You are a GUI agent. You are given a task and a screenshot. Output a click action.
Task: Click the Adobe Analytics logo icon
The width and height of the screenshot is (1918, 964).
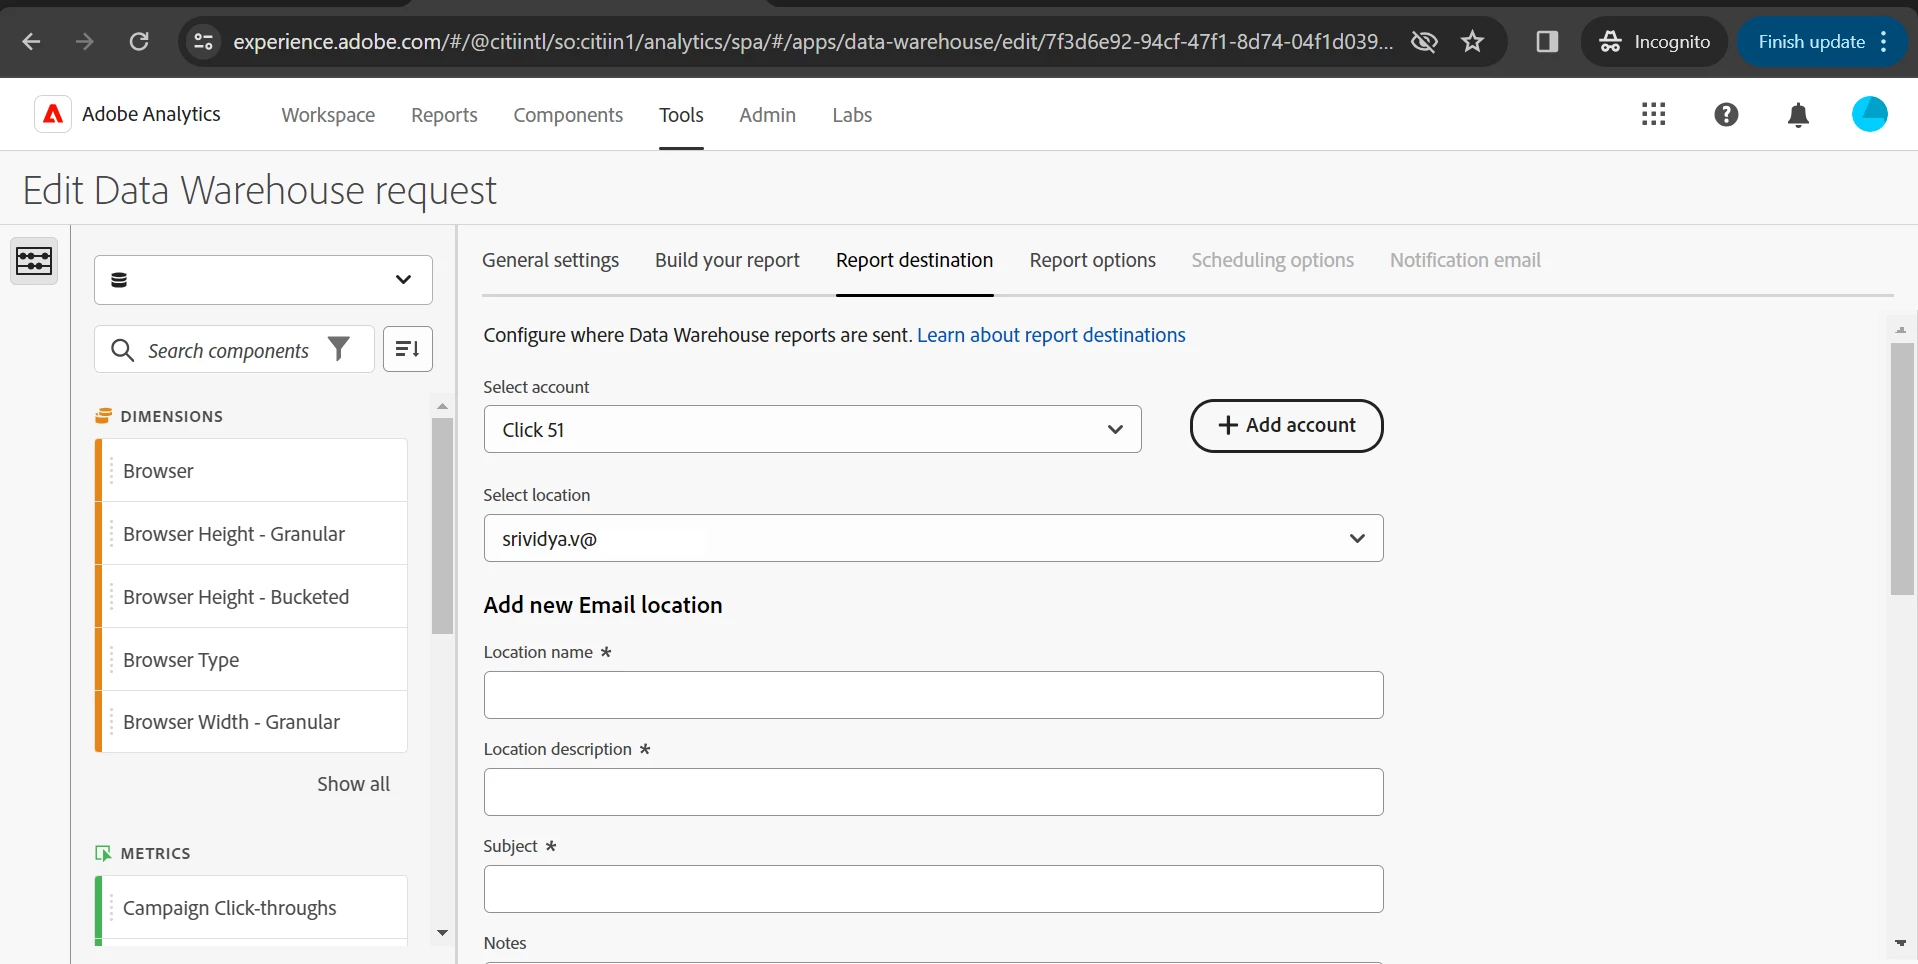pyautogui.click(x=53, y=114)
